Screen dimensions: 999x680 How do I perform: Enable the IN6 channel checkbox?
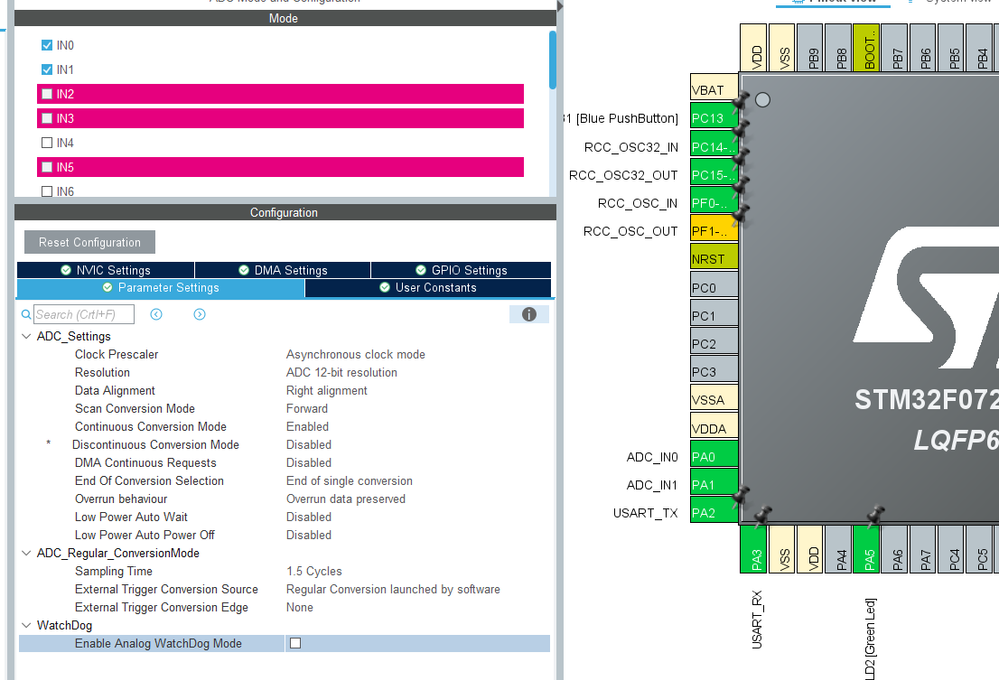click(x=47, y=191)
